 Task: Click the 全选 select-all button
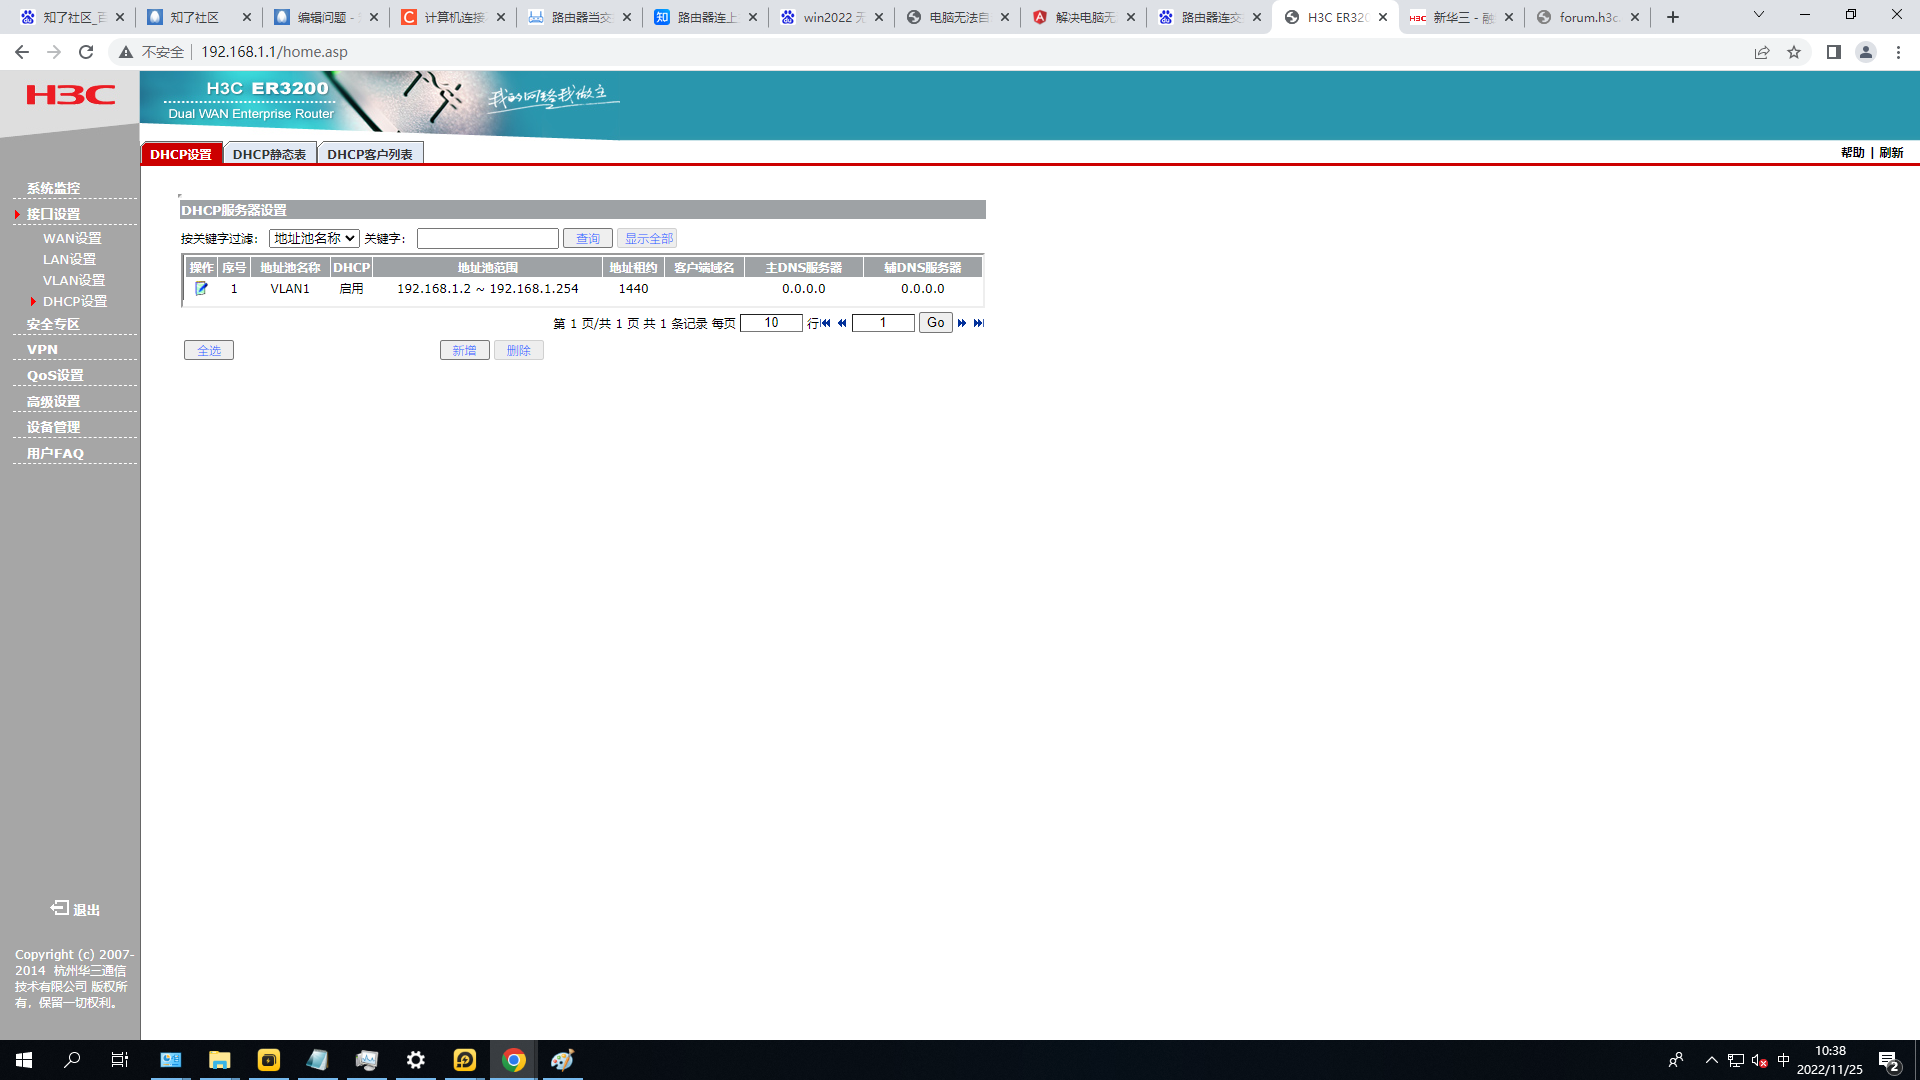[209, 350]
